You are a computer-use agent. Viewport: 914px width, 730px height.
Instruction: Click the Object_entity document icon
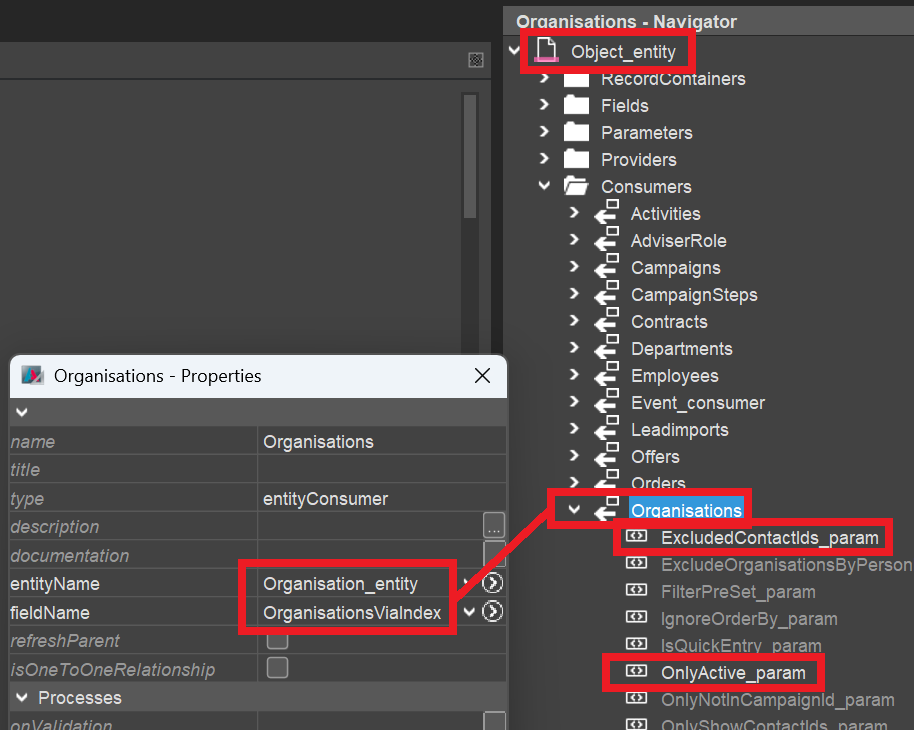546,51
